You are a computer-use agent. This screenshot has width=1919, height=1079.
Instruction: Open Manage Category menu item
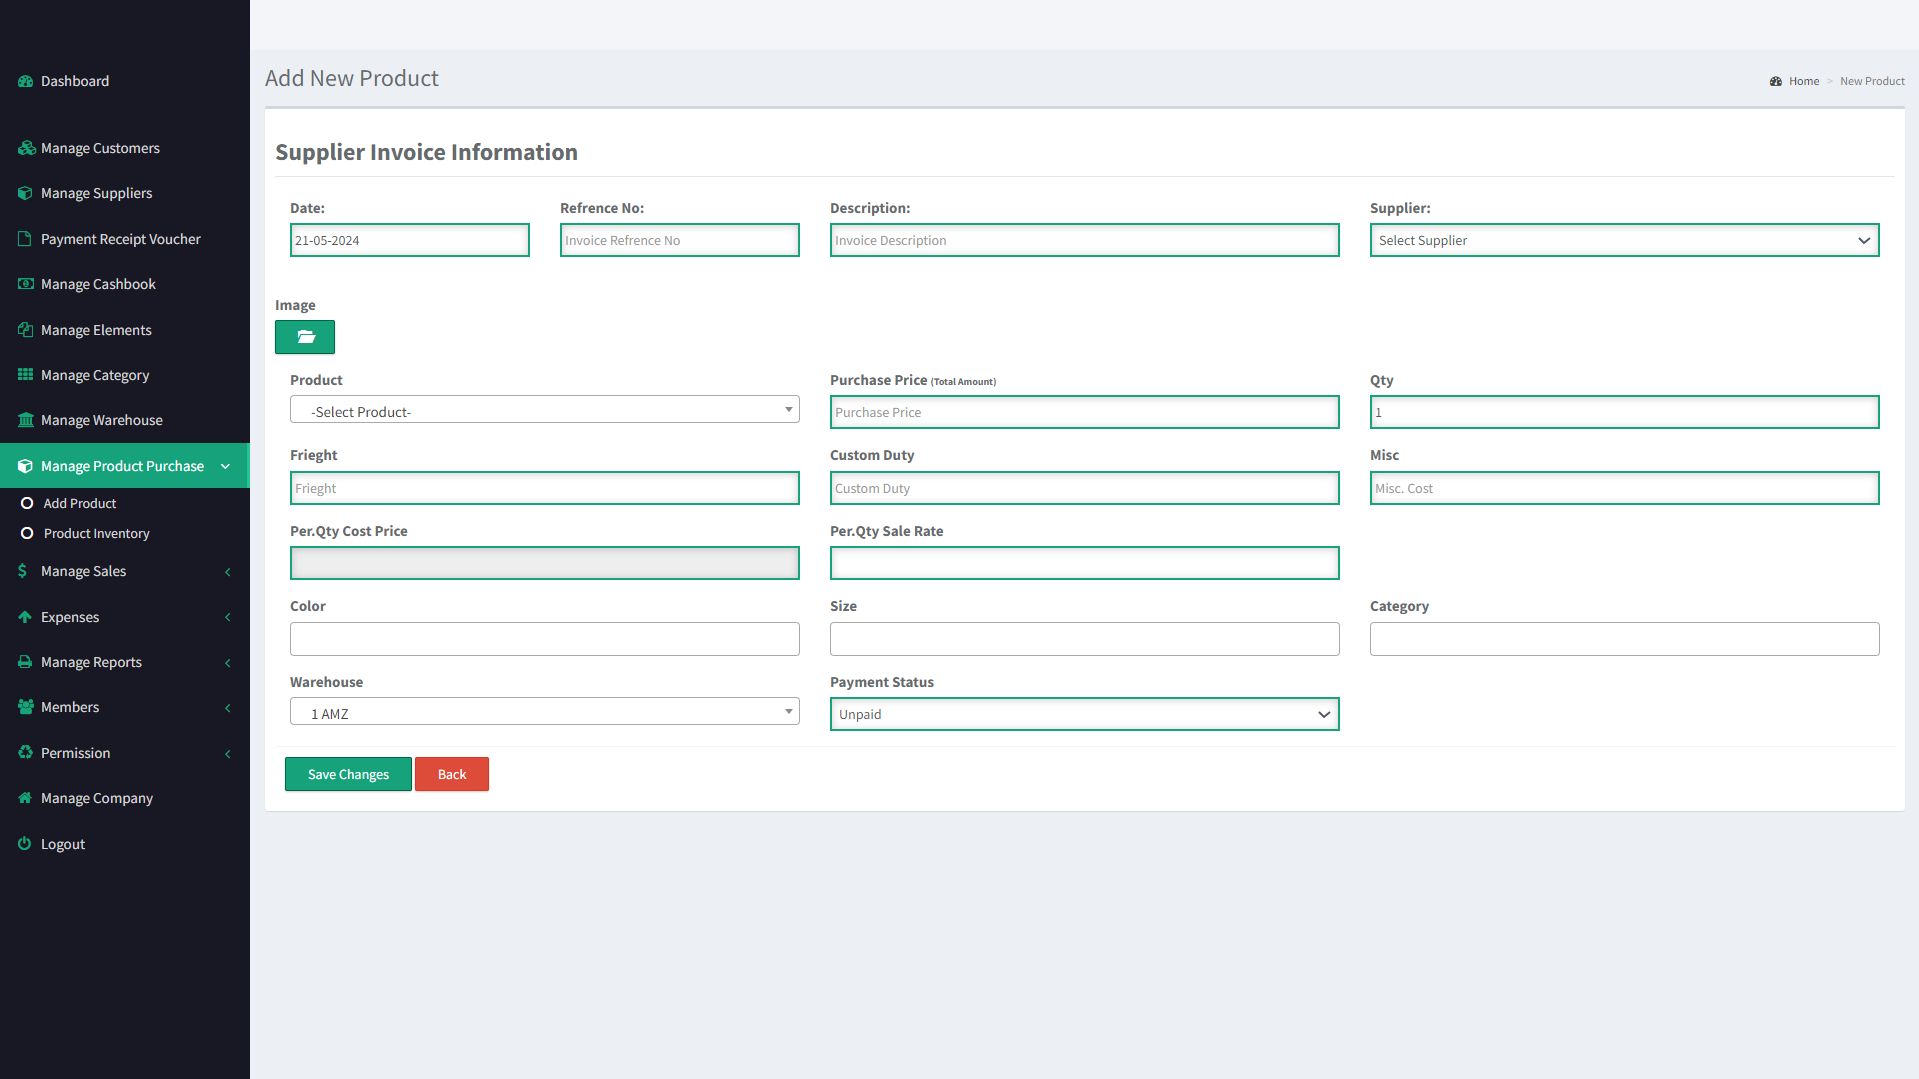coord(125,375)
